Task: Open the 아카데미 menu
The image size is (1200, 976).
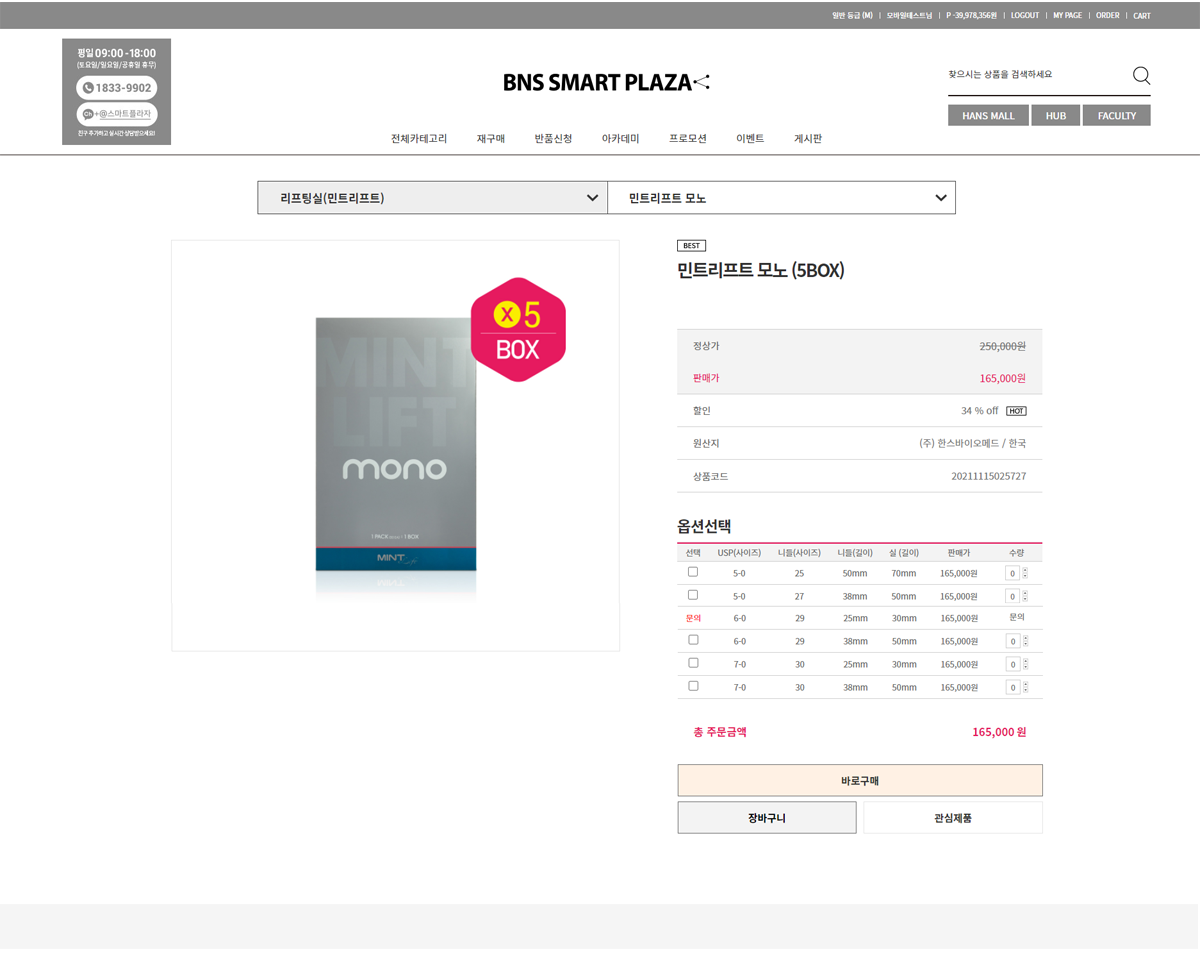Action: point(620,139)
